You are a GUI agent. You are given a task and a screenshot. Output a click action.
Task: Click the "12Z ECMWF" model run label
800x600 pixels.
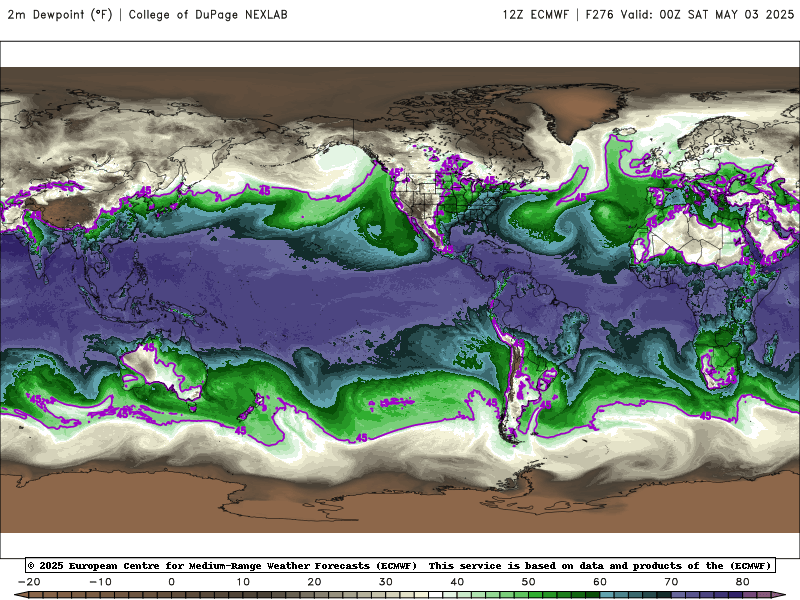535,14
